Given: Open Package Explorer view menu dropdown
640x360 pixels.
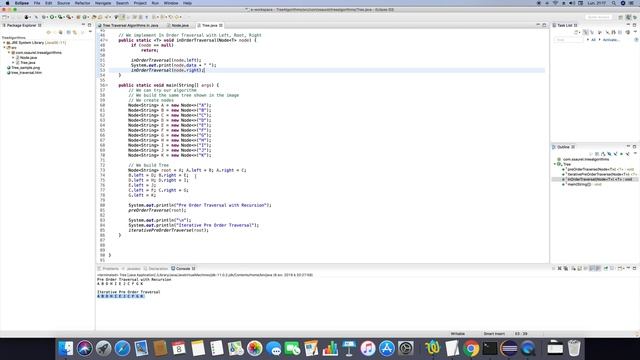Looking at the screenshot, I should point(90,32).
